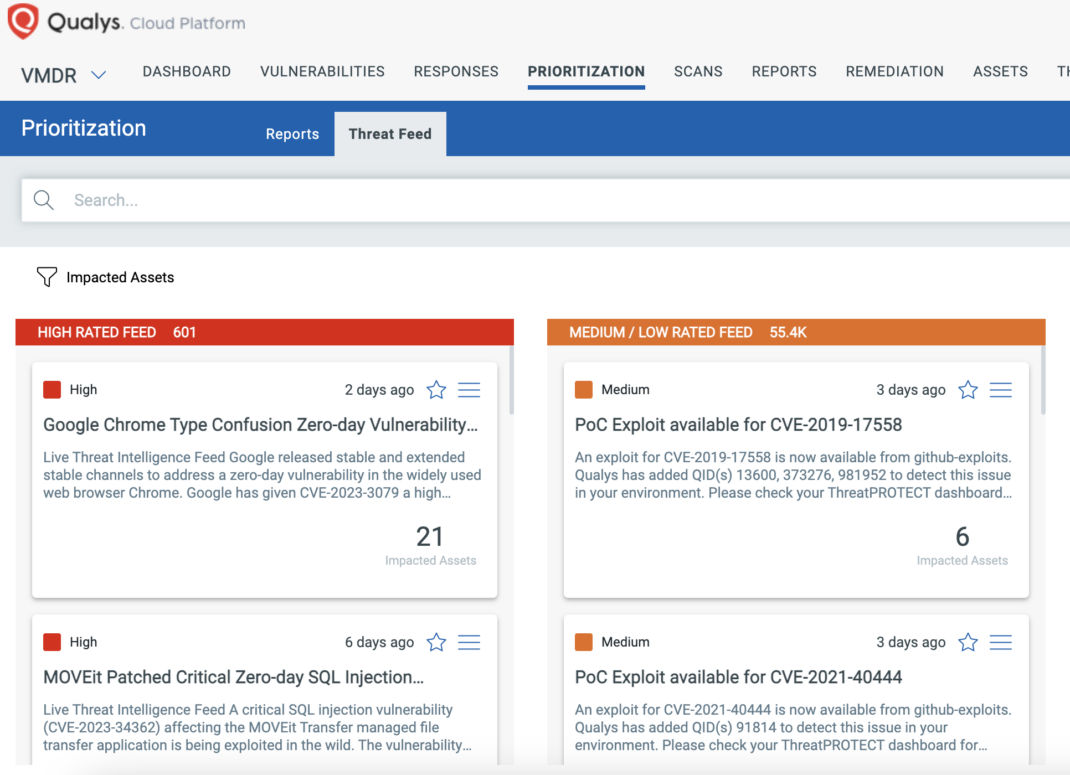The image size is (1070, 775).
Task: Star the Google Chrome Type Confusion card
Action: (436, 390)
